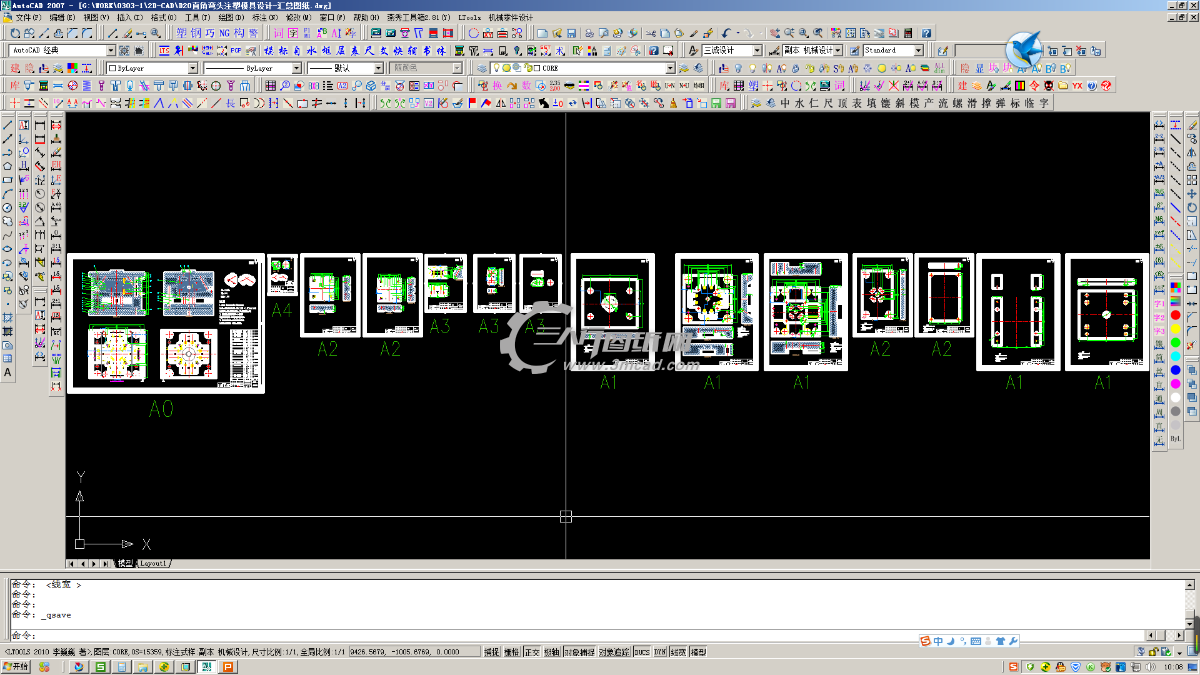Select the A0 drawing sheet thumbnail

[x=166, y=323]
